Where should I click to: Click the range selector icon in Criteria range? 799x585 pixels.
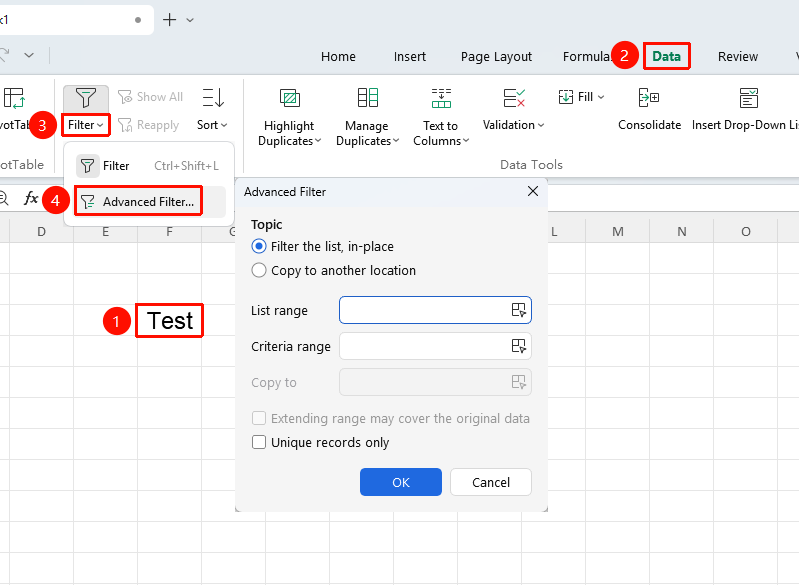[518, 346]
